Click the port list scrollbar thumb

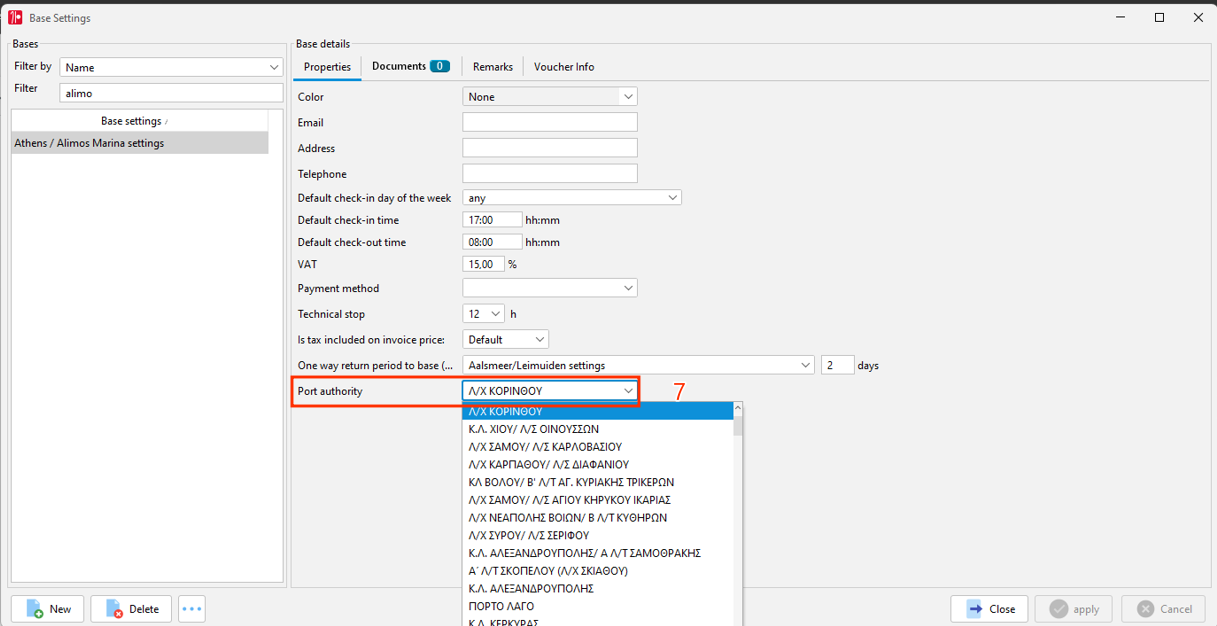click(x=738, y=426)
